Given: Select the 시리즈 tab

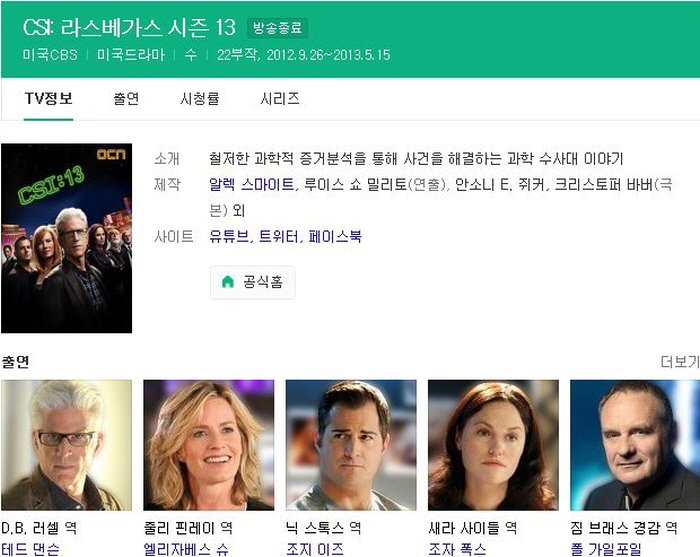Looking at the screenshot, I should [280, 99].
